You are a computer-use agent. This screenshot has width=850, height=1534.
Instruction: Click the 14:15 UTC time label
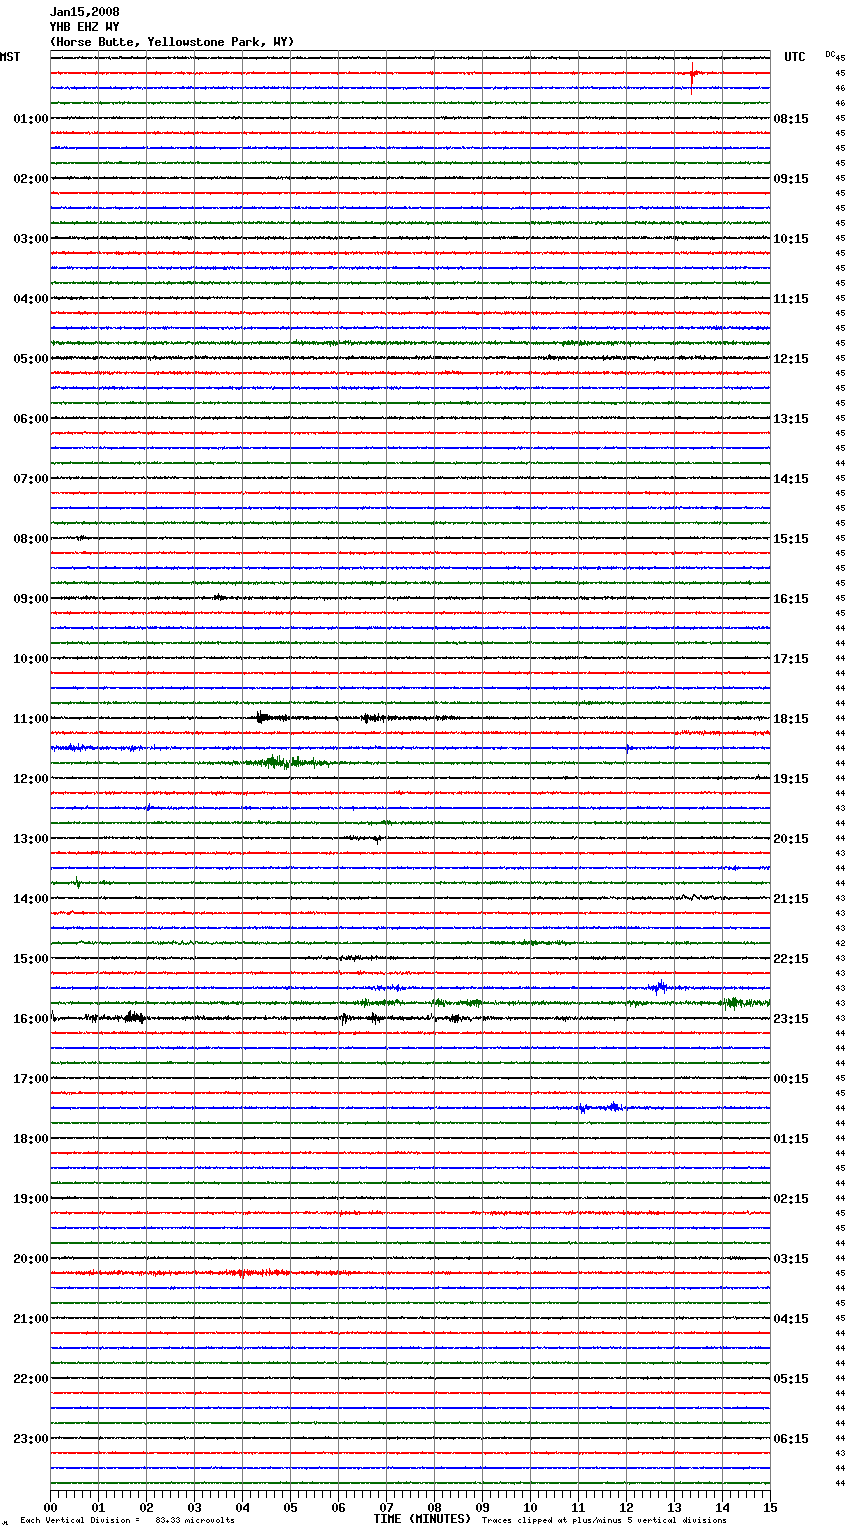(791, 479)
